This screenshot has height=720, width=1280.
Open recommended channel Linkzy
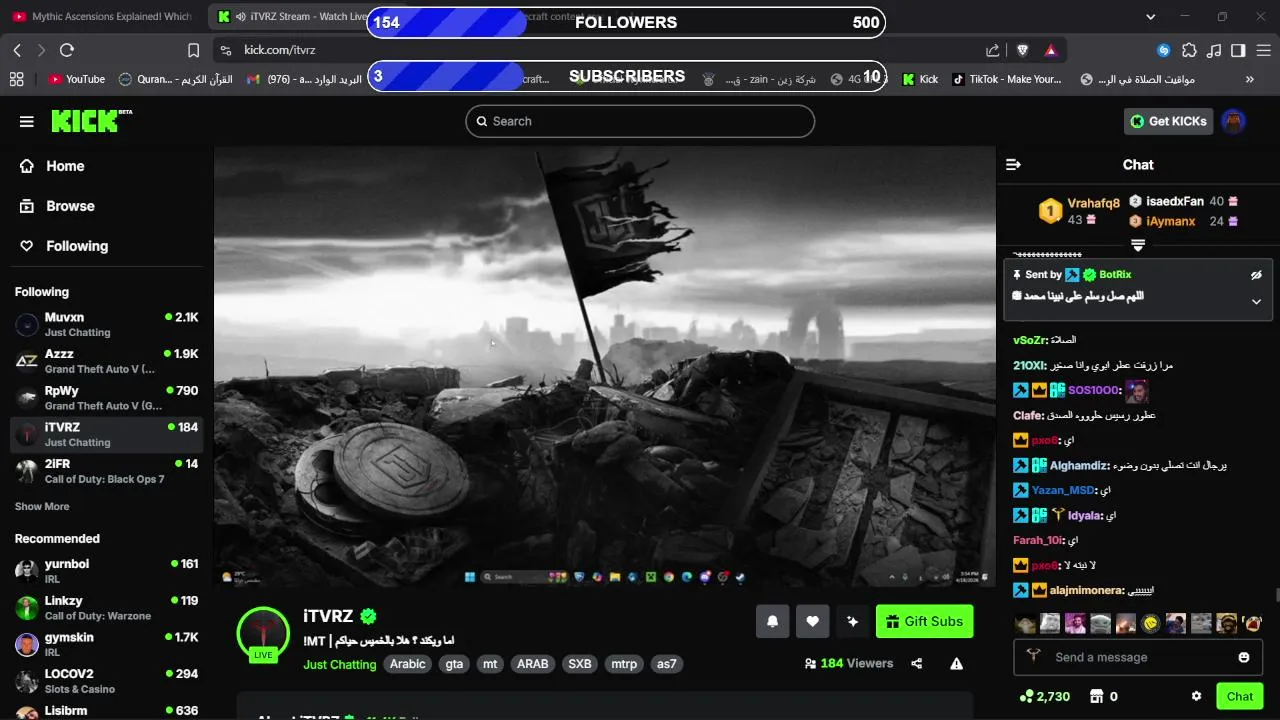click(107, 608)
